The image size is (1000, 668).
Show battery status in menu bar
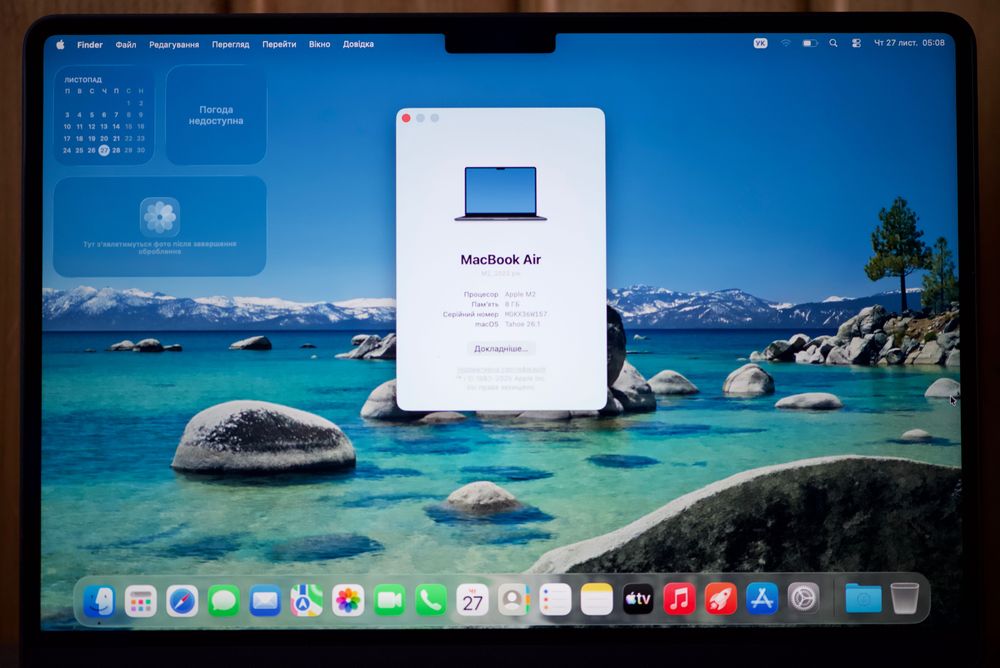(809, 43)
